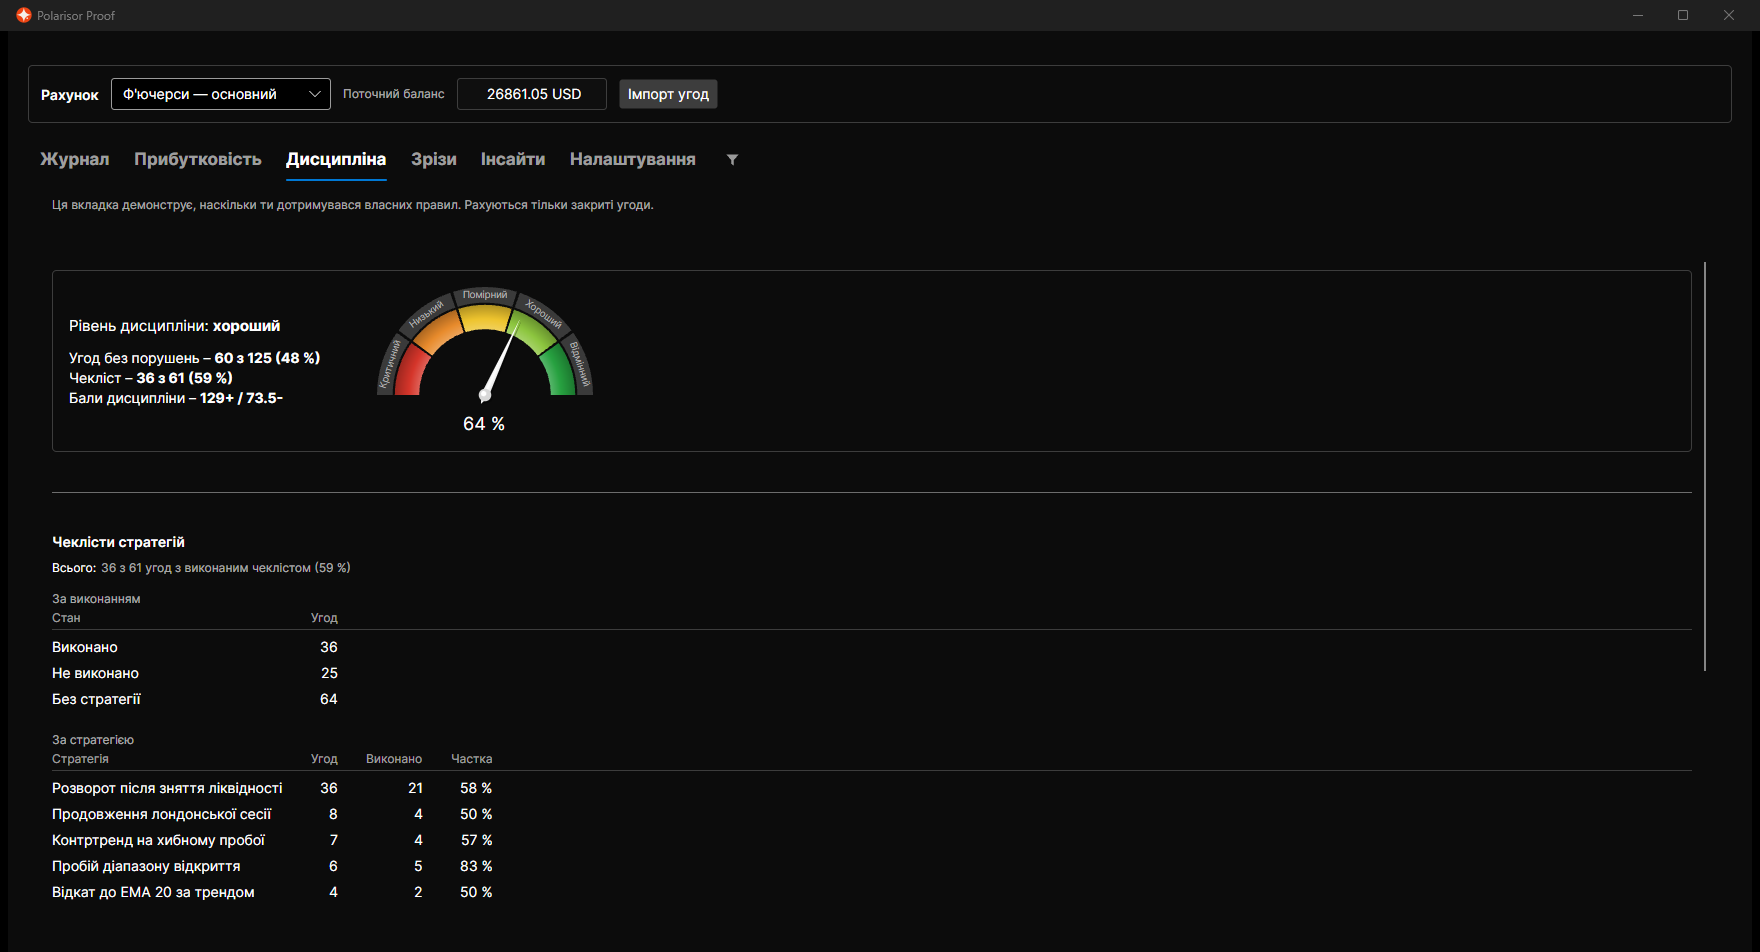Maximize the Polarisor Proof window
The width and height of the screenshot is (1760, 952).
click(x=1683, y=15)
